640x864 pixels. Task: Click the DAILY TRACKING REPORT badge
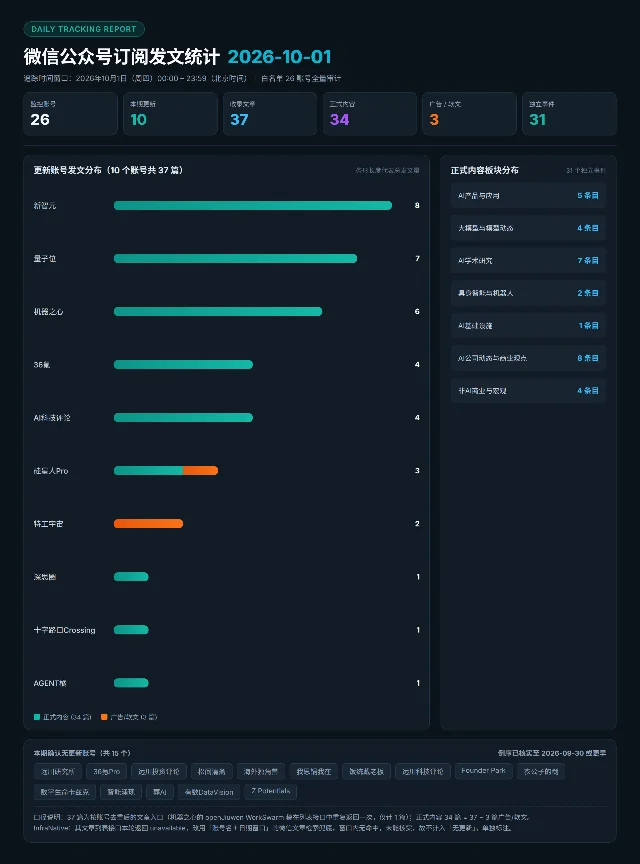[x=84, y=29]
